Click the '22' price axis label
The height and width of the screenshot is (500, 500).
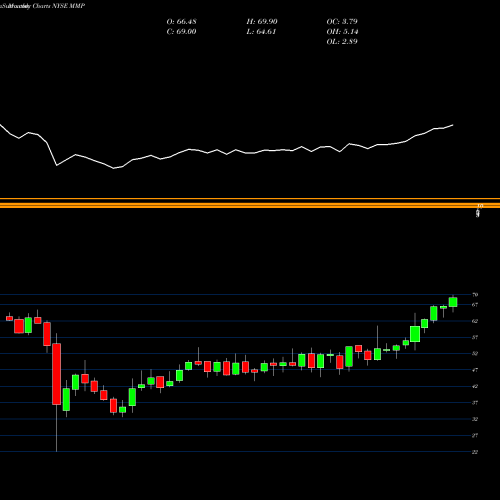pyautogui.click(x=475, y=452)
